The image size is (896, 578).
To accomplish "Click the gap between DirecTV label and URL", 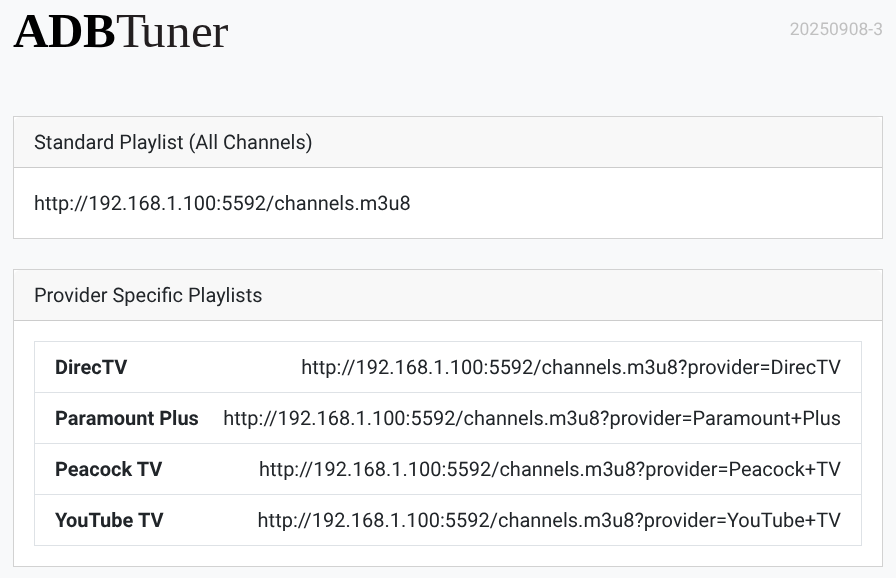I will [x=215, y=367].
